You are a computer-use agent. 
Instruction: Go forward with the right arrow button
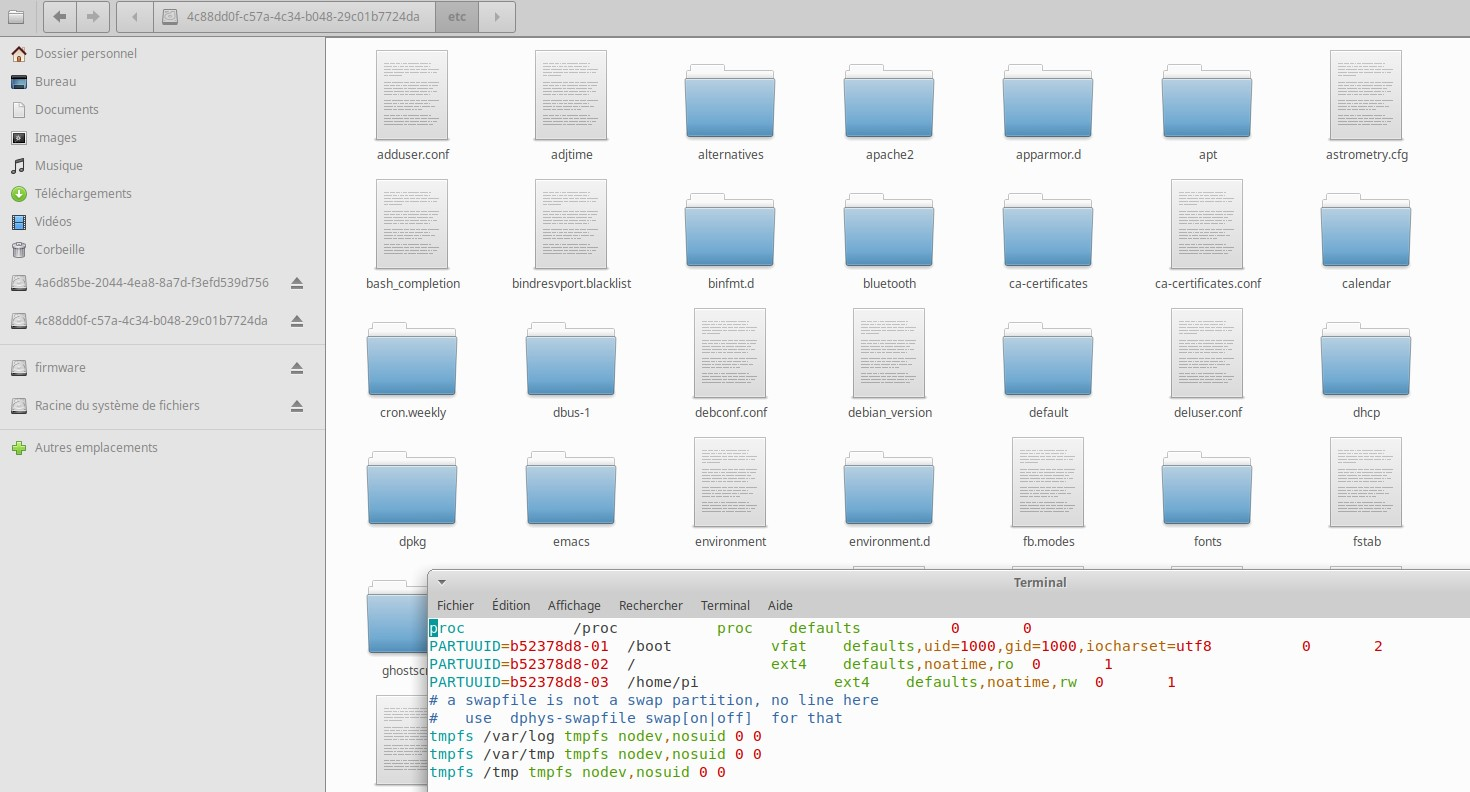93,17
